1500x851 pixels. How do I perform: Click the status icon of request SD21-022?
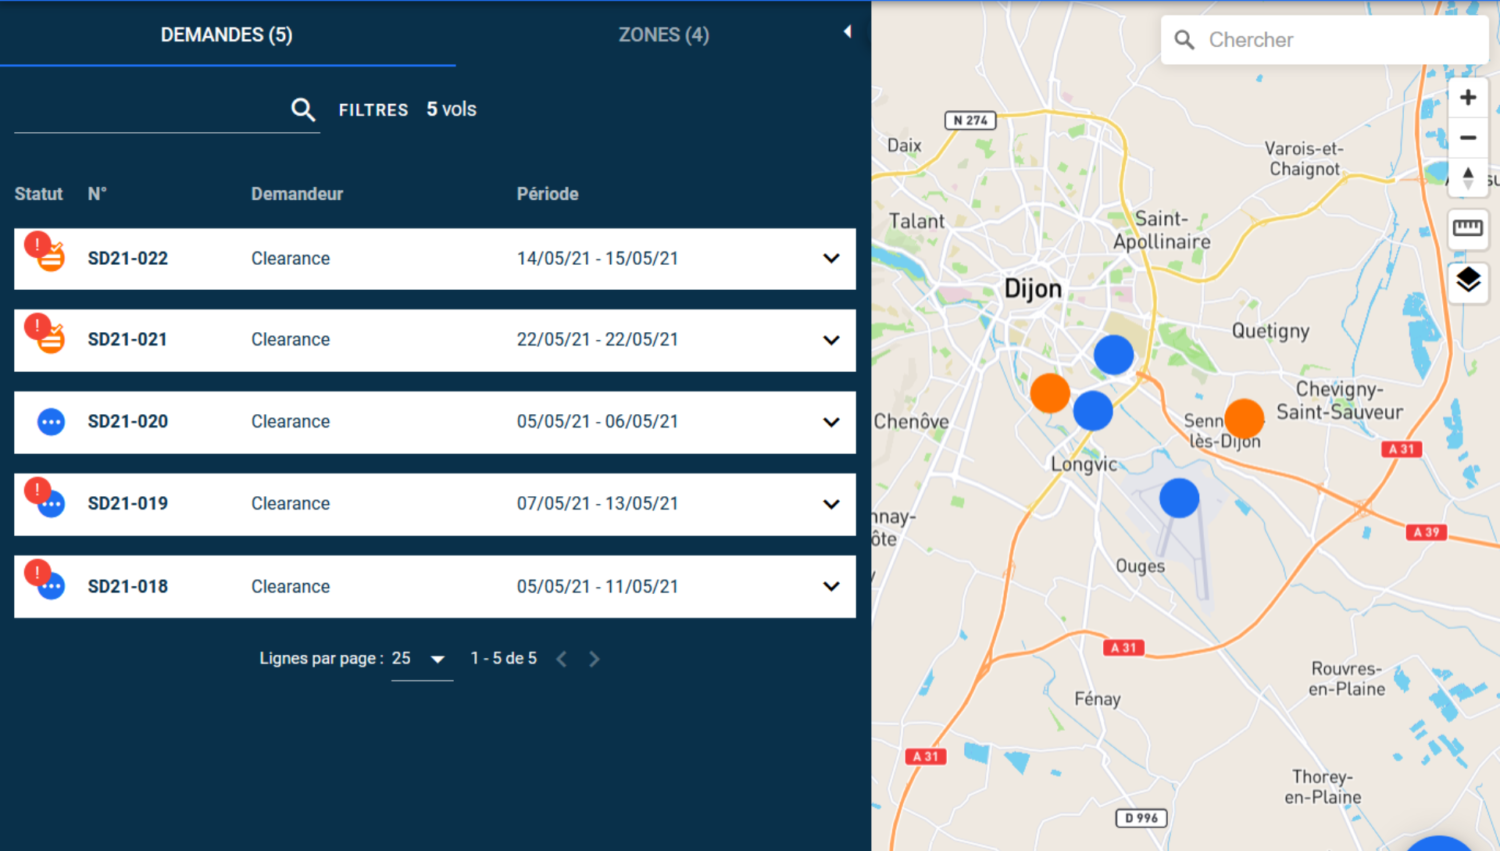[45, 252]
